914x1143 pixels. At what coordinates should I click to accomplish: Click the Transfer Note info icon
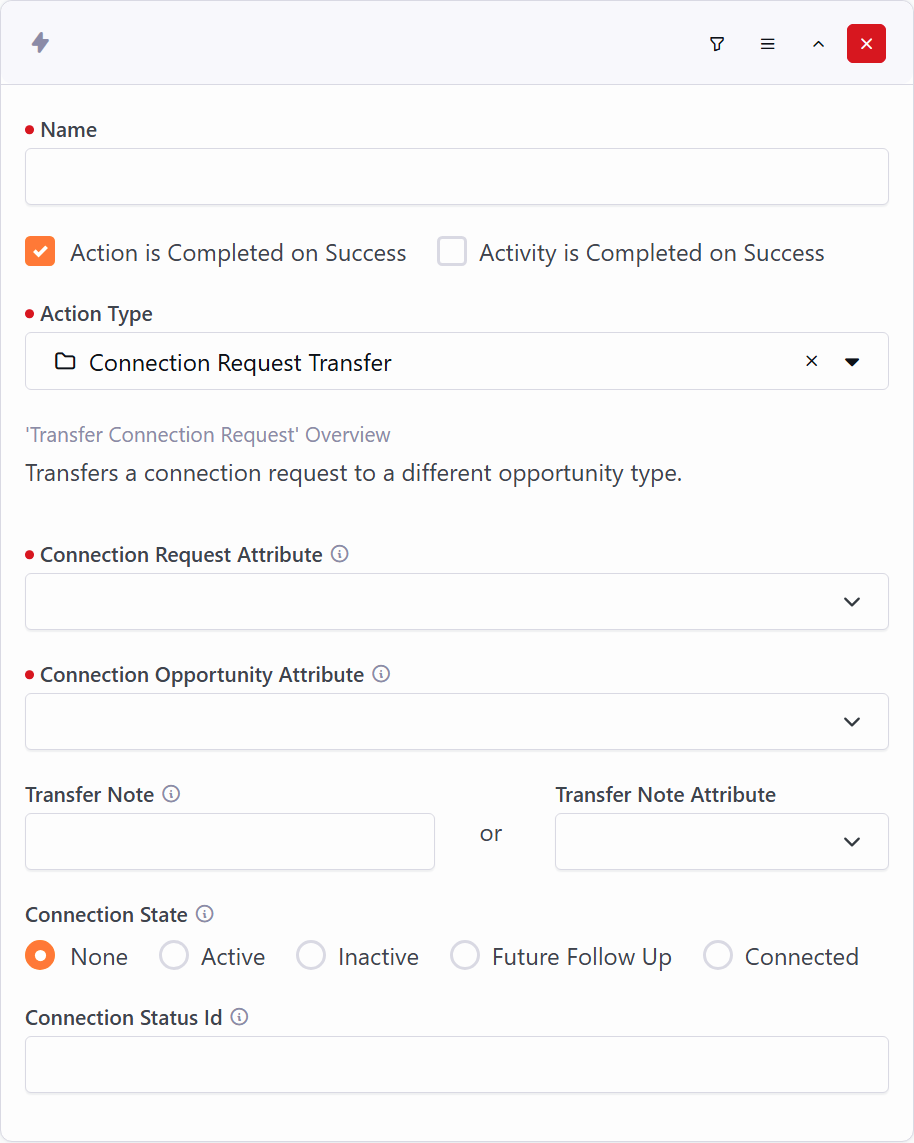(171, 794)
